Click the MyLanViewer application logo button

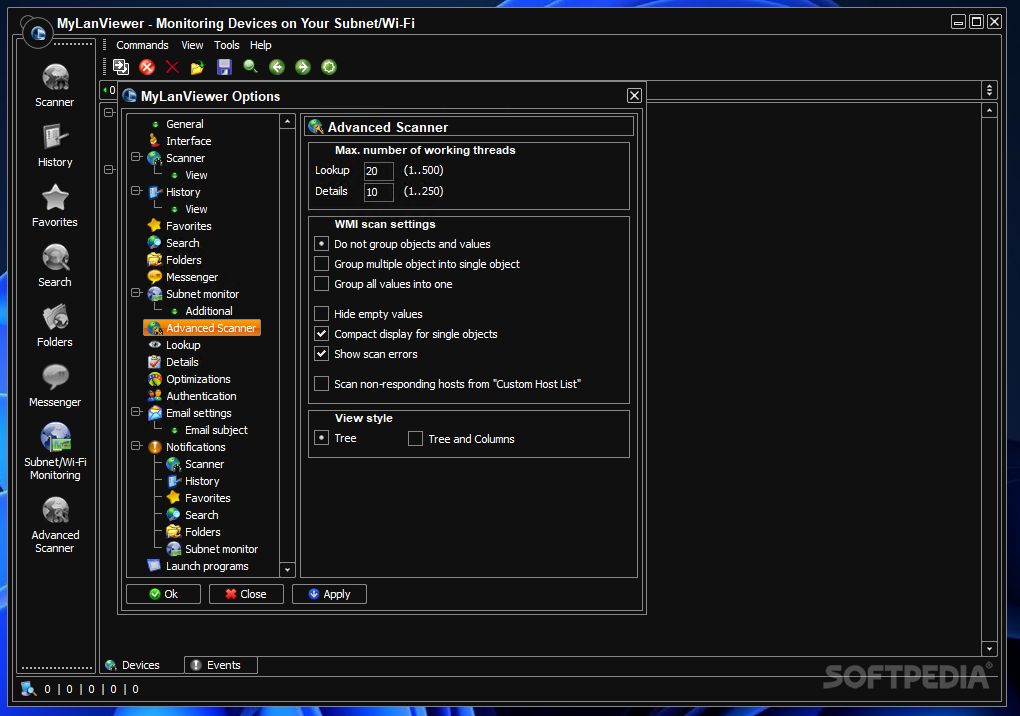[38, 33]
